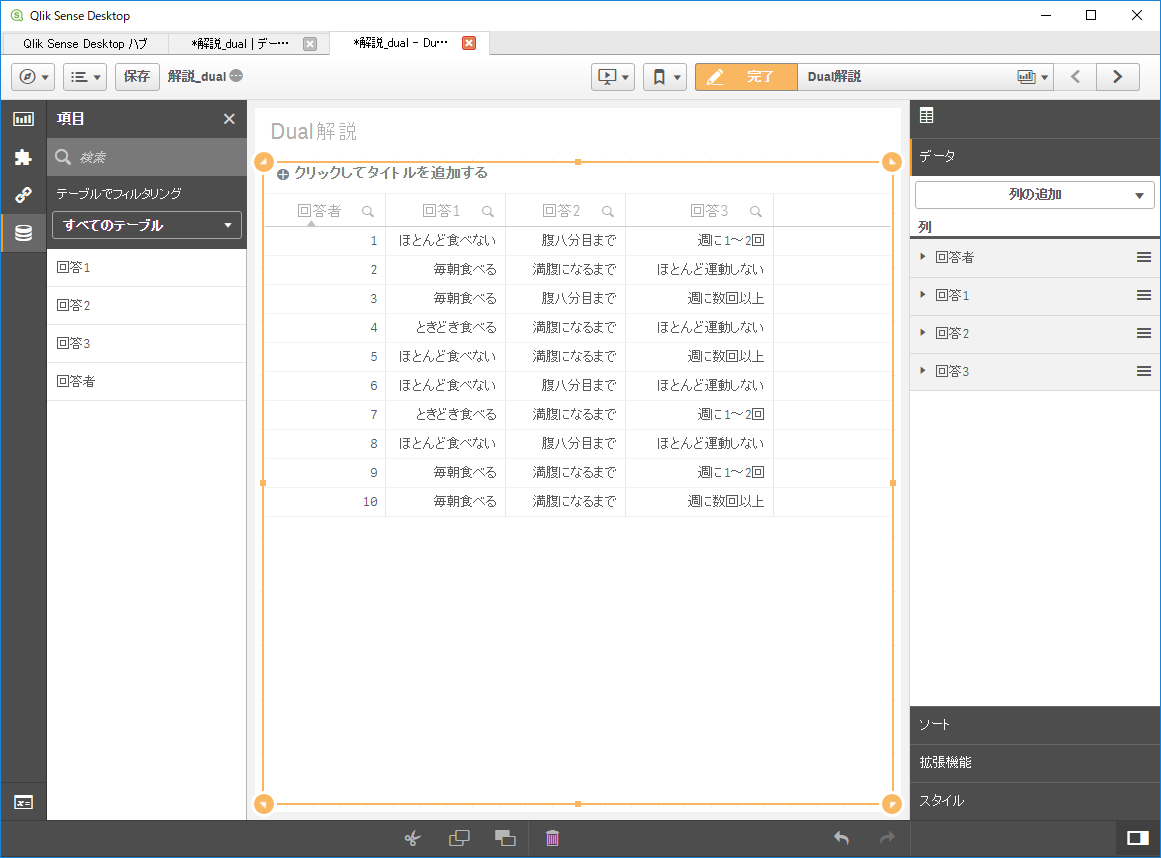Viewport: 1161px width, 858px height.
Task: Open the すべてのテーブル table filter dropdown
Action: click(147, 225)
